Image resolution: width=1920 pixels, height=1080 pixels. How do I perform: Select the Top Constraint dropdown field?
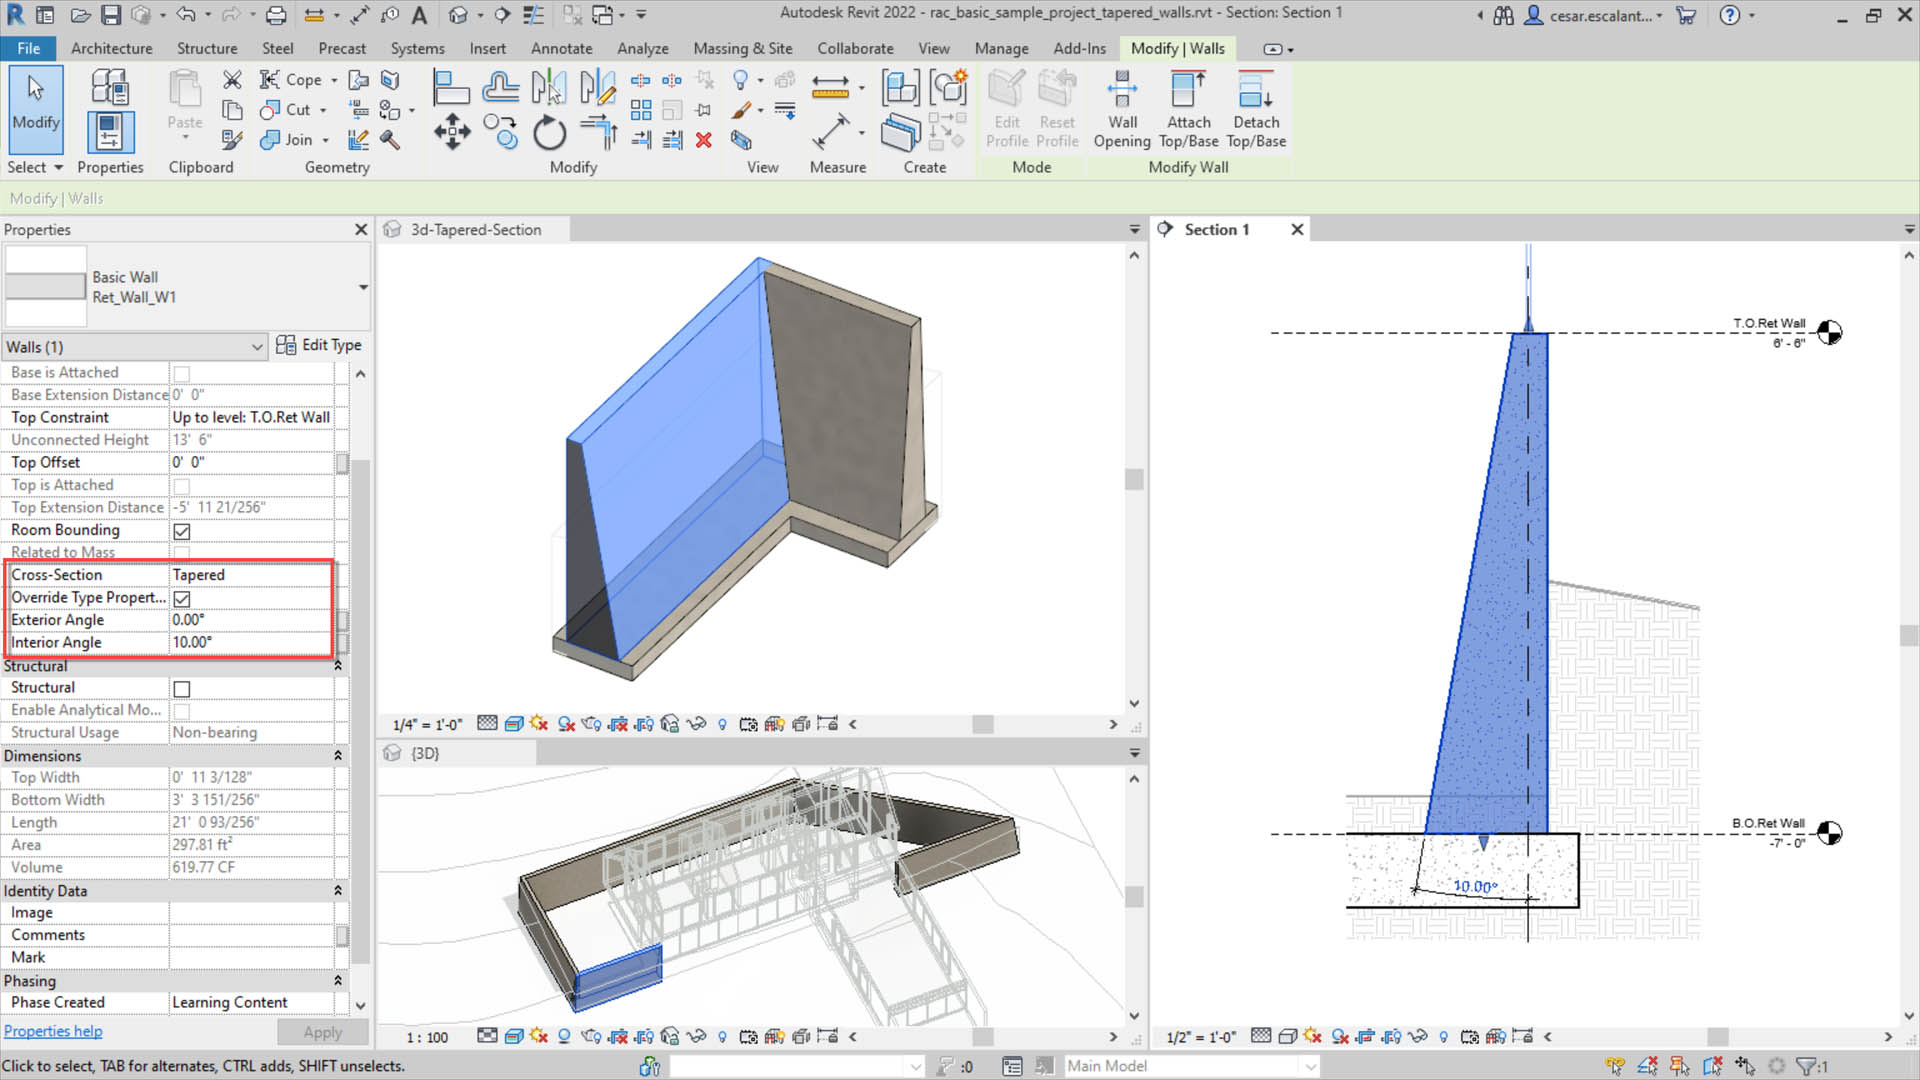[x=251, y=417]
